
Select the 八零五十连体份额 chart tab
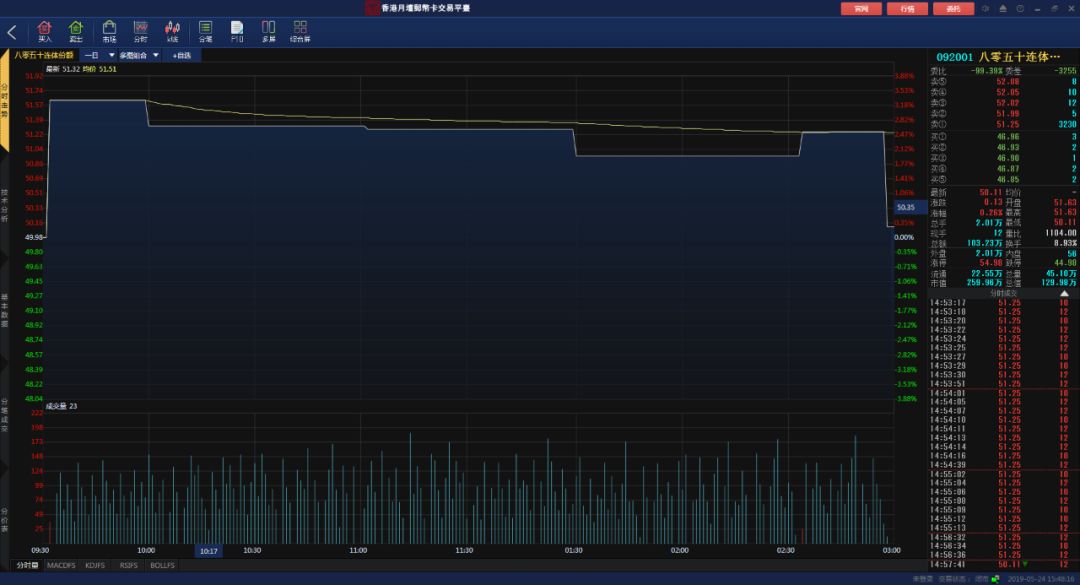click(44, 55)
